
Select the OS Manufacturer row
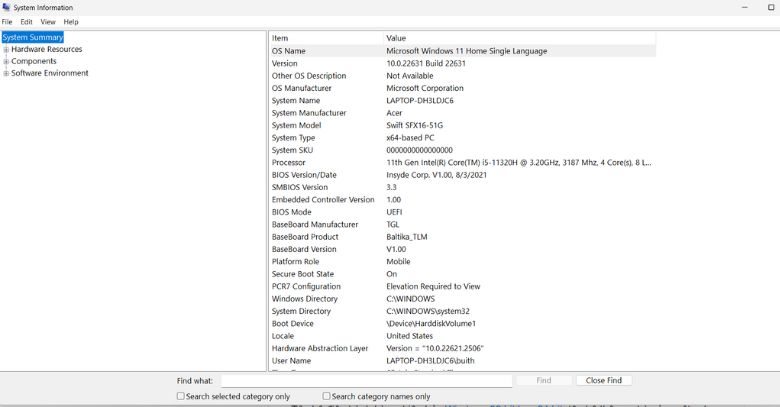[463, 88]
